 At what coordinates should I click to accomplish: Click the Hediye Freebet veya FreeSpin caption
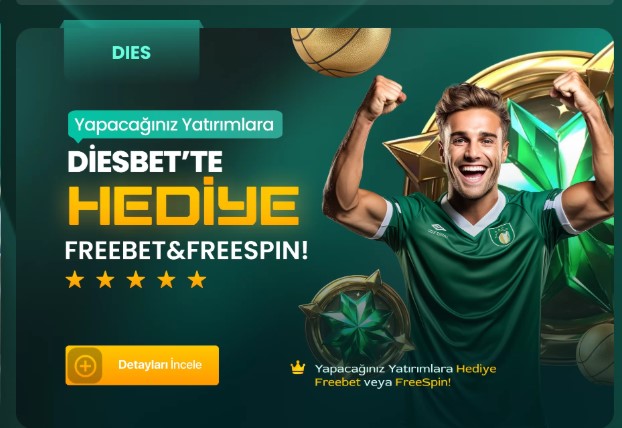pos(405,375)
